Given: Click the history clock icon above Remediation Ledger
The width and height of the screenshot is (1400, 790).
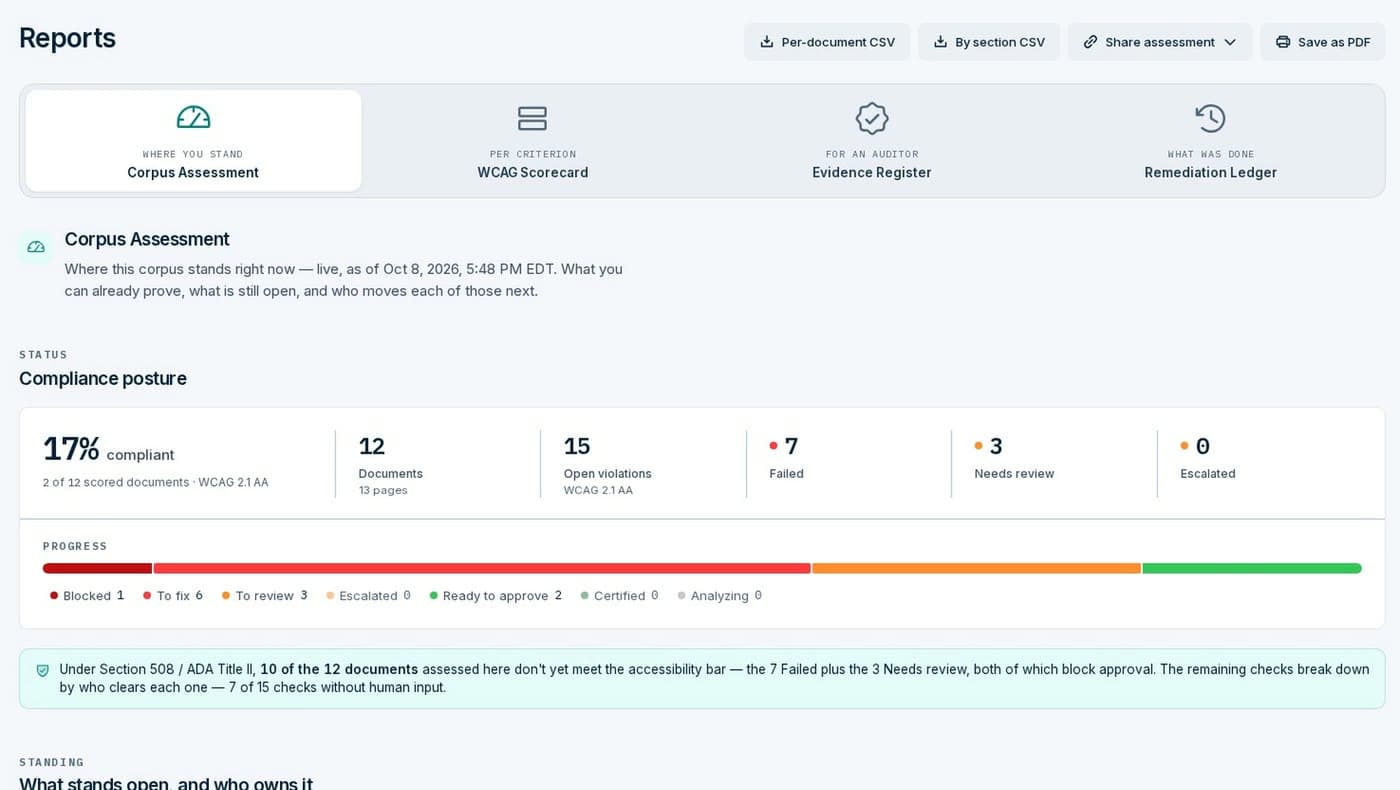Looking at the screenshot, I should click(1210, 118).
